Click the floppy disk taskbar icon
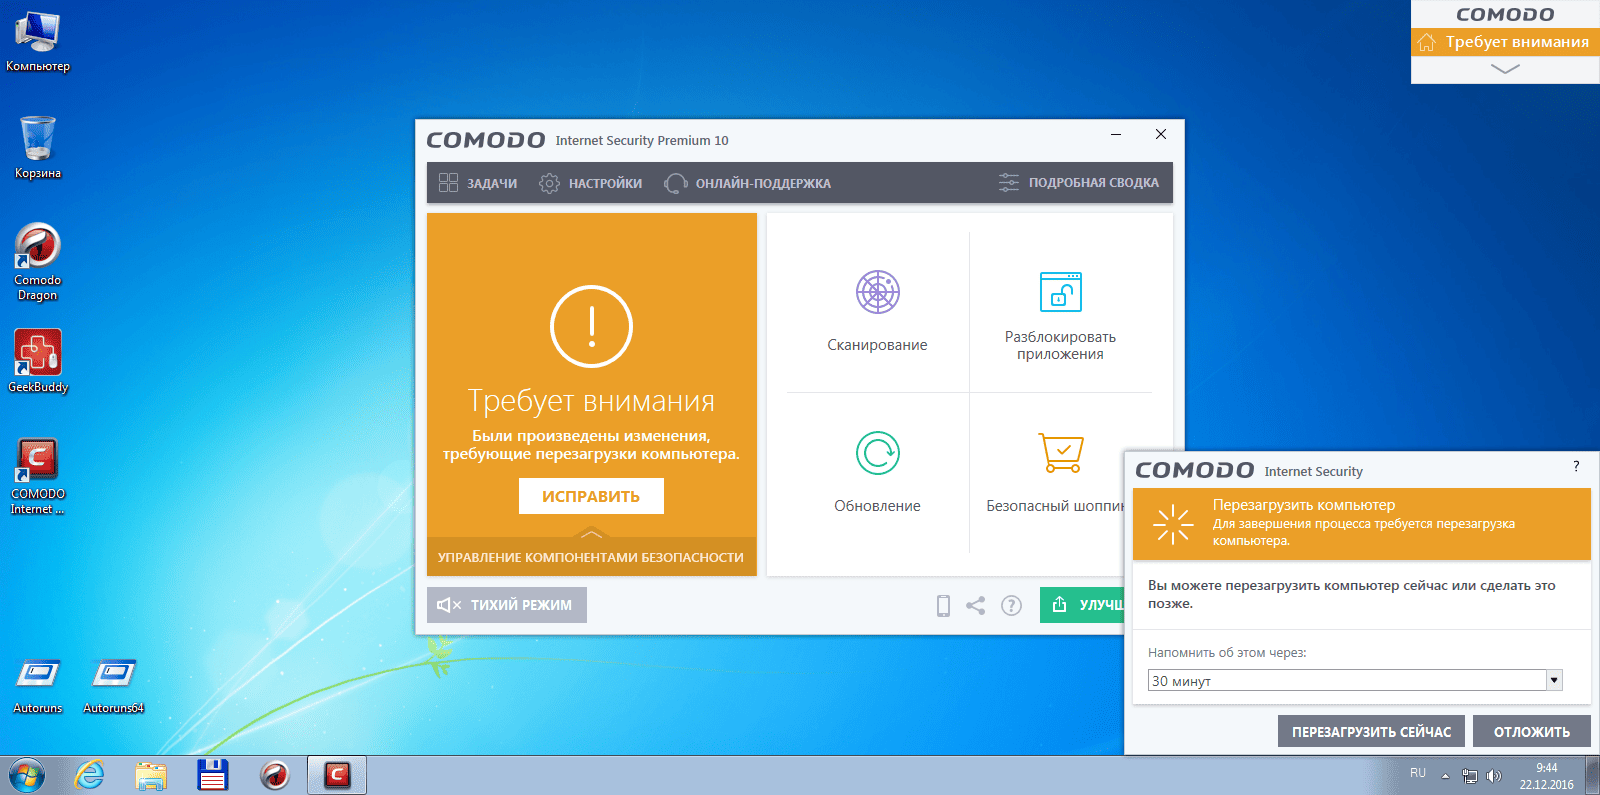 pos(213,775)
